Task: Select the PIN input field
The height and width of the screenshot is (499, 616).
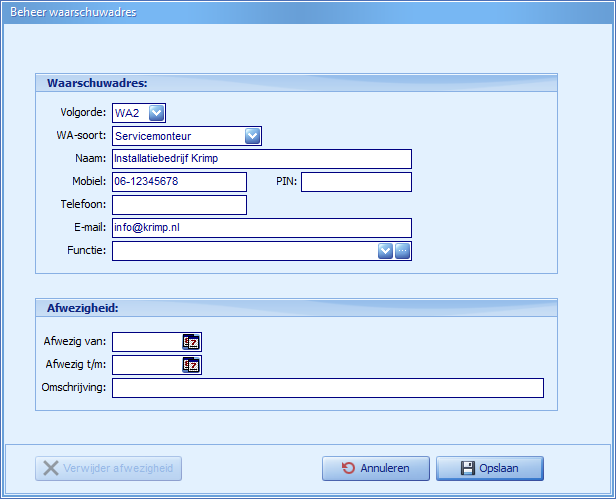Action: pos(357,182)
